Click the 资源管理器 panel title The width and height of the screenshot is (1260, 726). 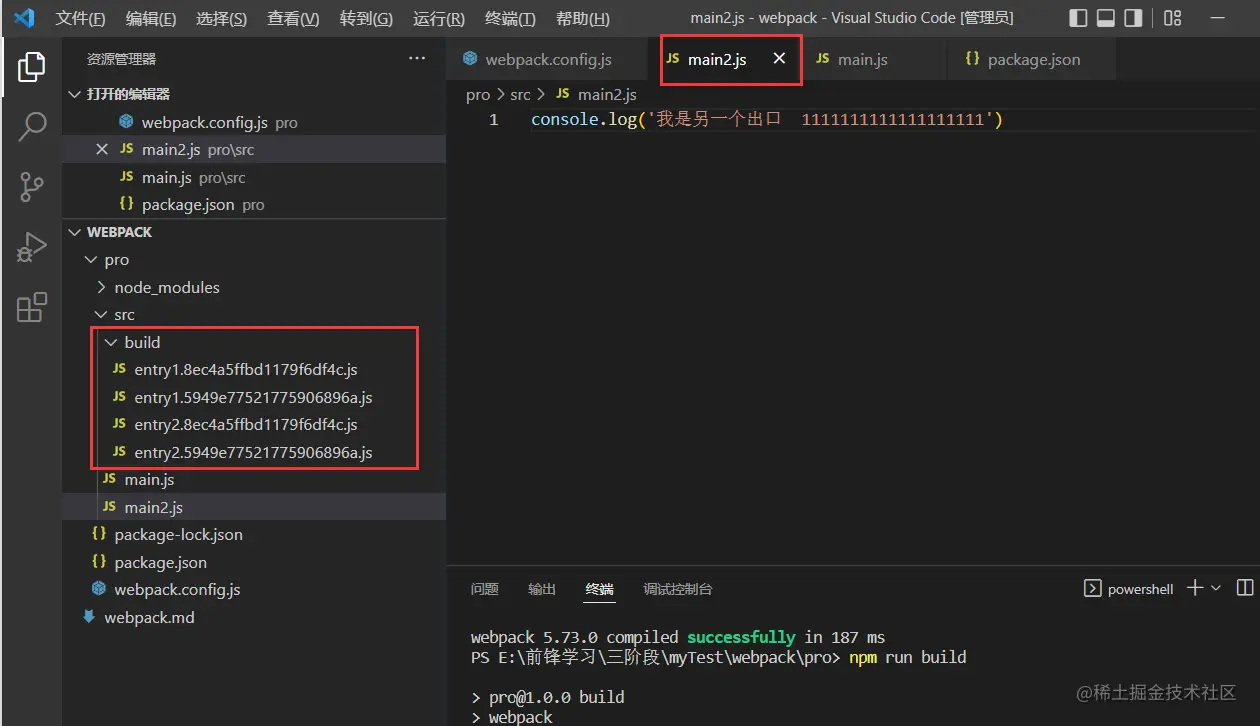(x=121, y=59)
